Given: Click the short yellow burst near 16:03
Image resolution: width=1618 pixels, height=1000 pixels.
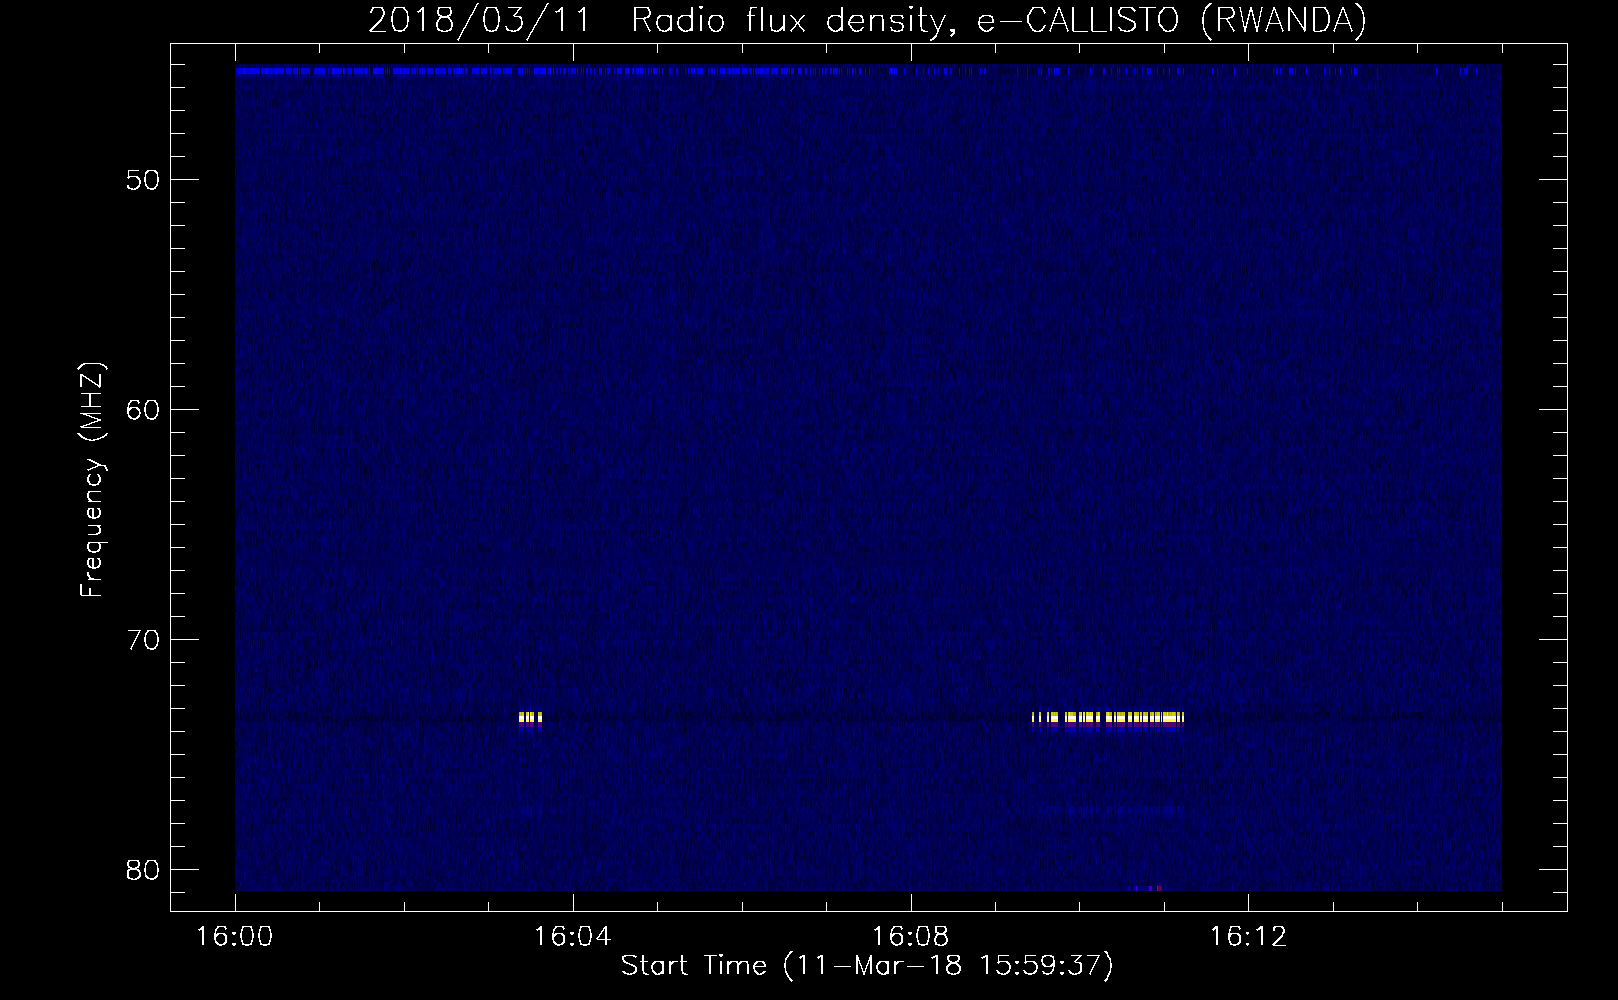Looking at the screenshot, I should 531,717.
